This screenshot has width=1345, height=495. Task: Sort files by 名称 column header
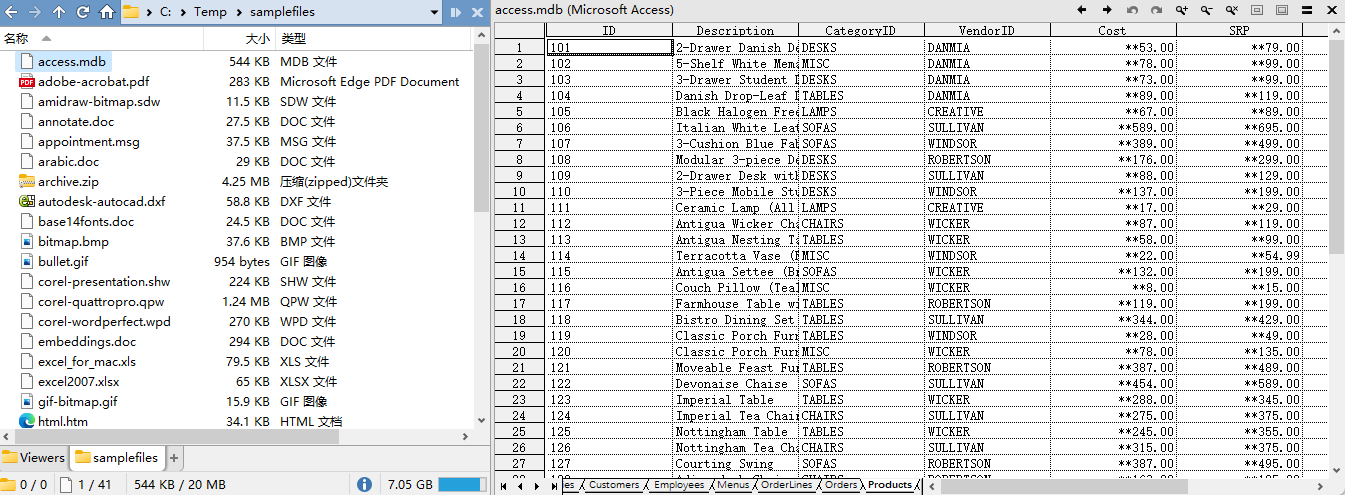(x=102, y=39)
